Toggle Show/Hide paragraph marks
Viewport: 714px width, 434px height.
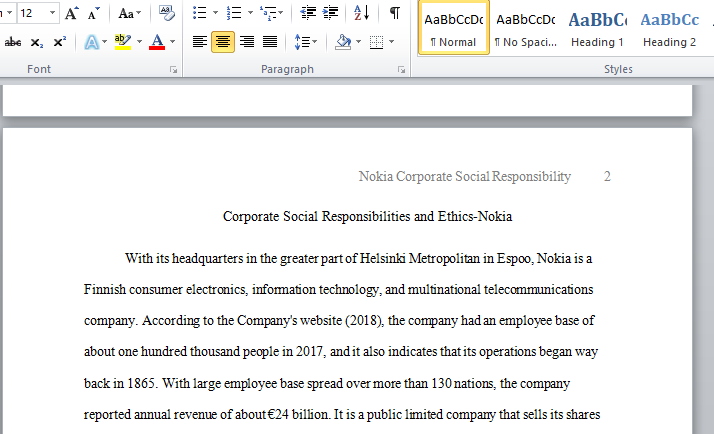(395, 13)
